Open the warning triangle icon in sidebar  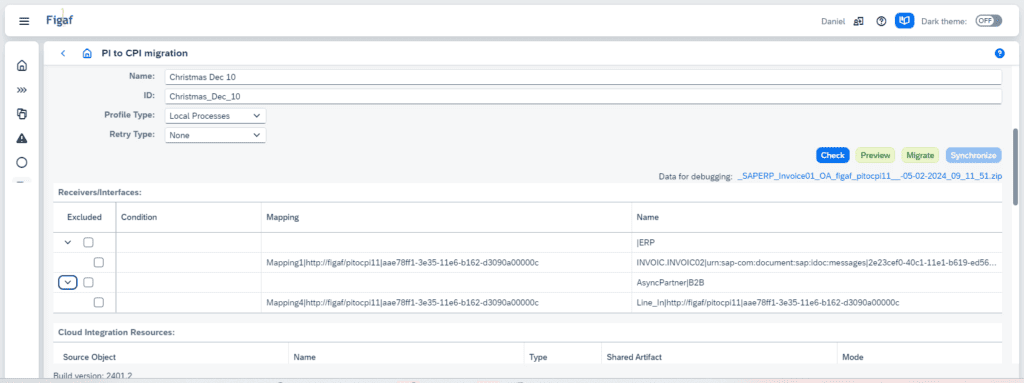coord(22,138)
